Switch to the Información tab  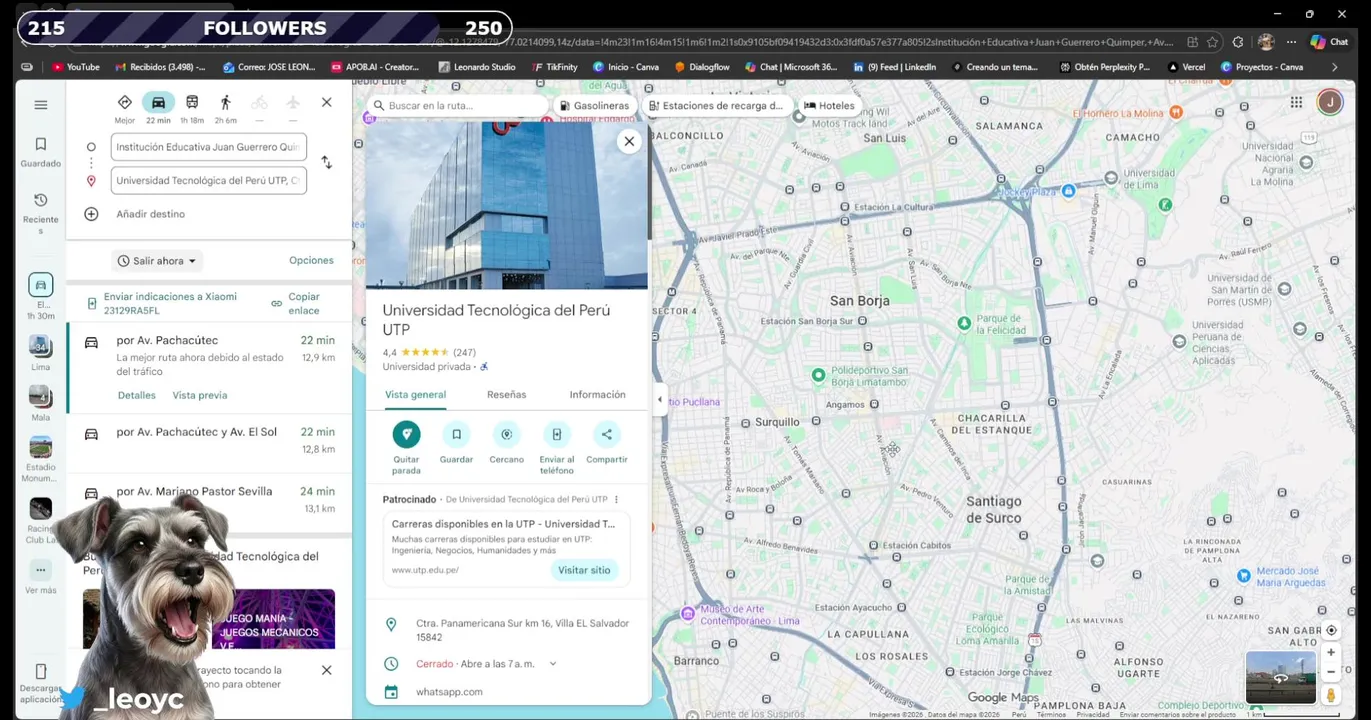pos(597,395)
